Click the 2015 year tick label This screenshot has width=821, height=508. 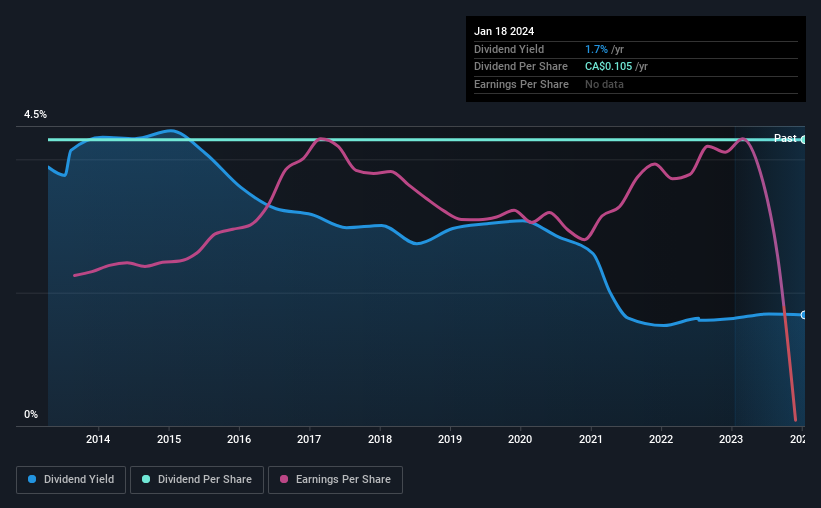point(169,439)
